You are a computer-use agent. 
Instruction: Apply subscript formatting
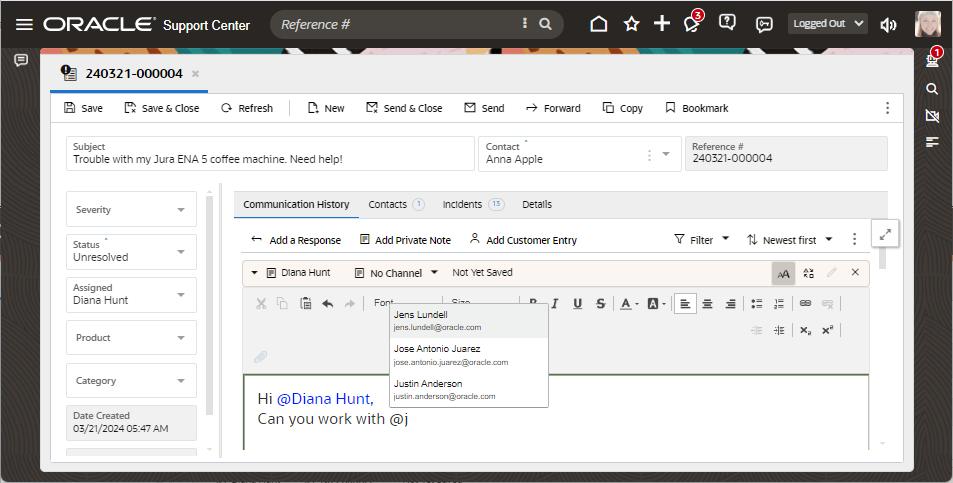pyautogui.click(x=805, y=331)
